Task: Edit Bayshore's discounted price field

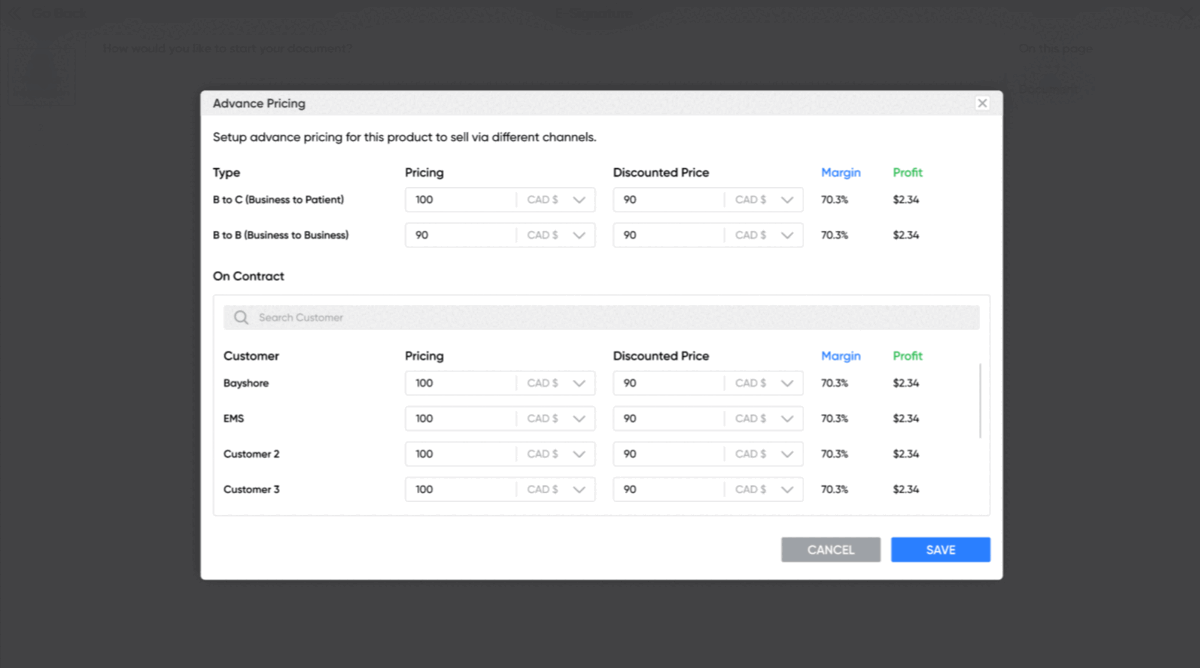Action: 668,383
